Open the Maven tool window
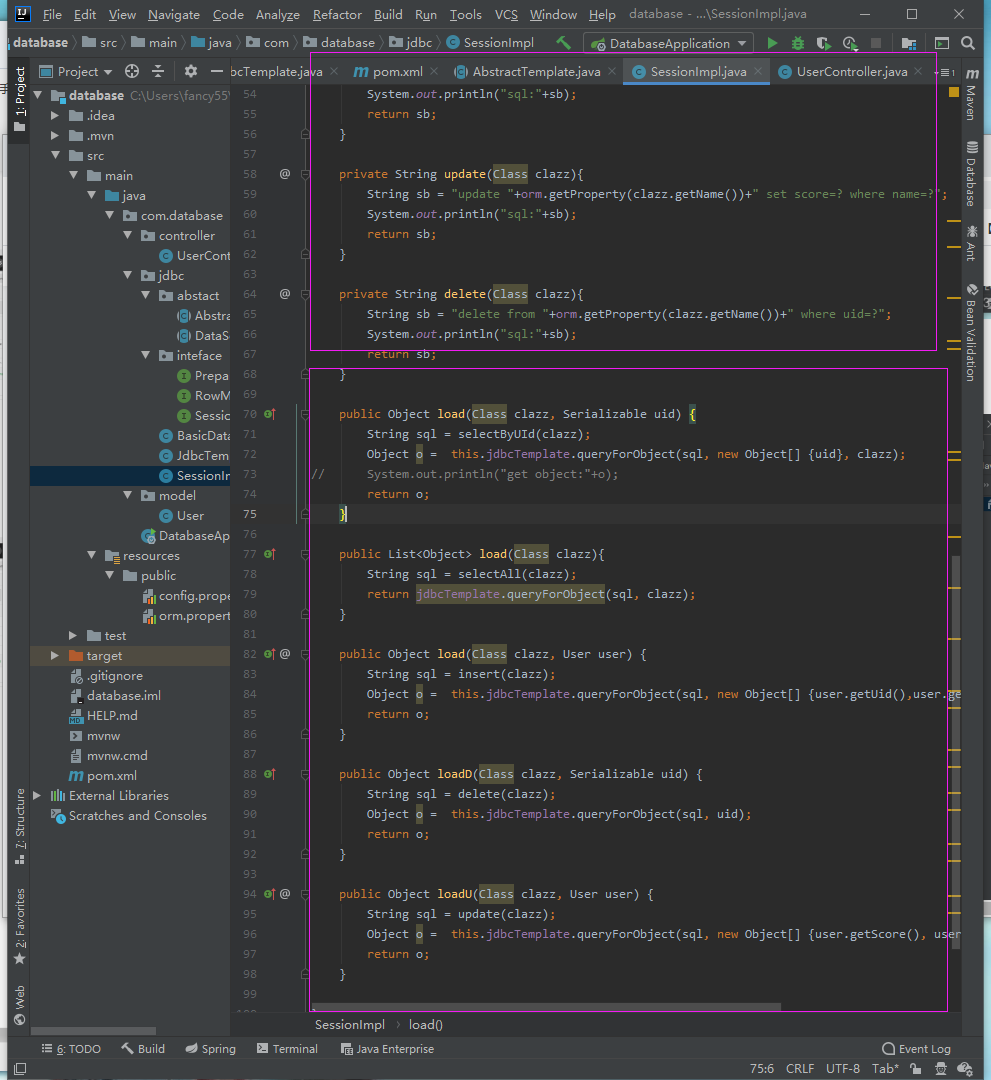The width and height of the screenshot is (991, 1080). (x=971, y=95)
